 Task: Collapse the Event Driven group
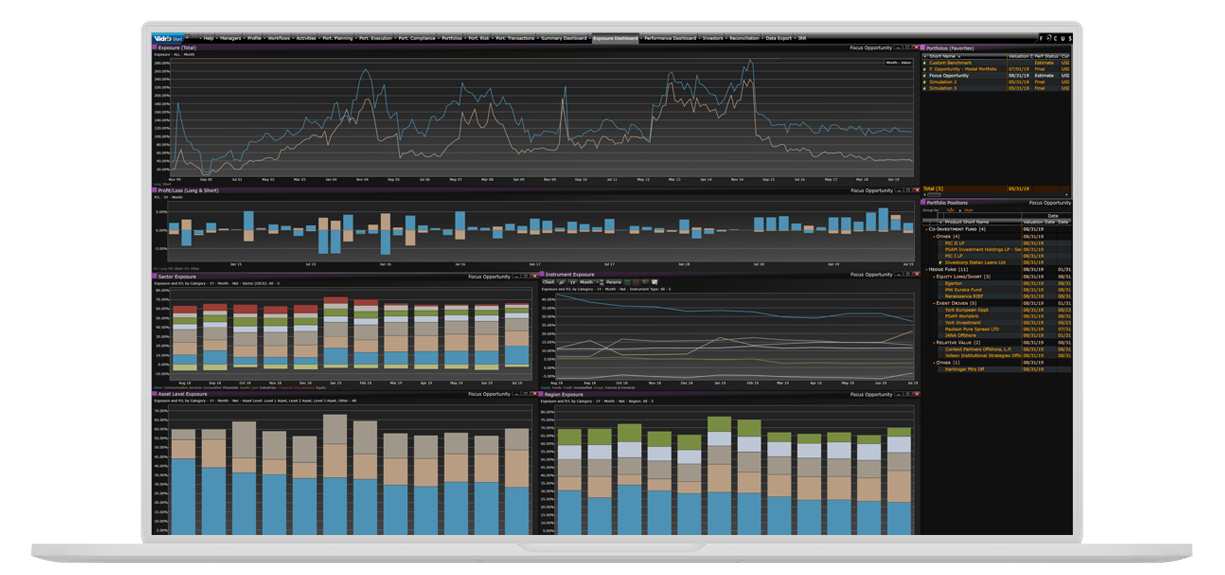(934, 303)
